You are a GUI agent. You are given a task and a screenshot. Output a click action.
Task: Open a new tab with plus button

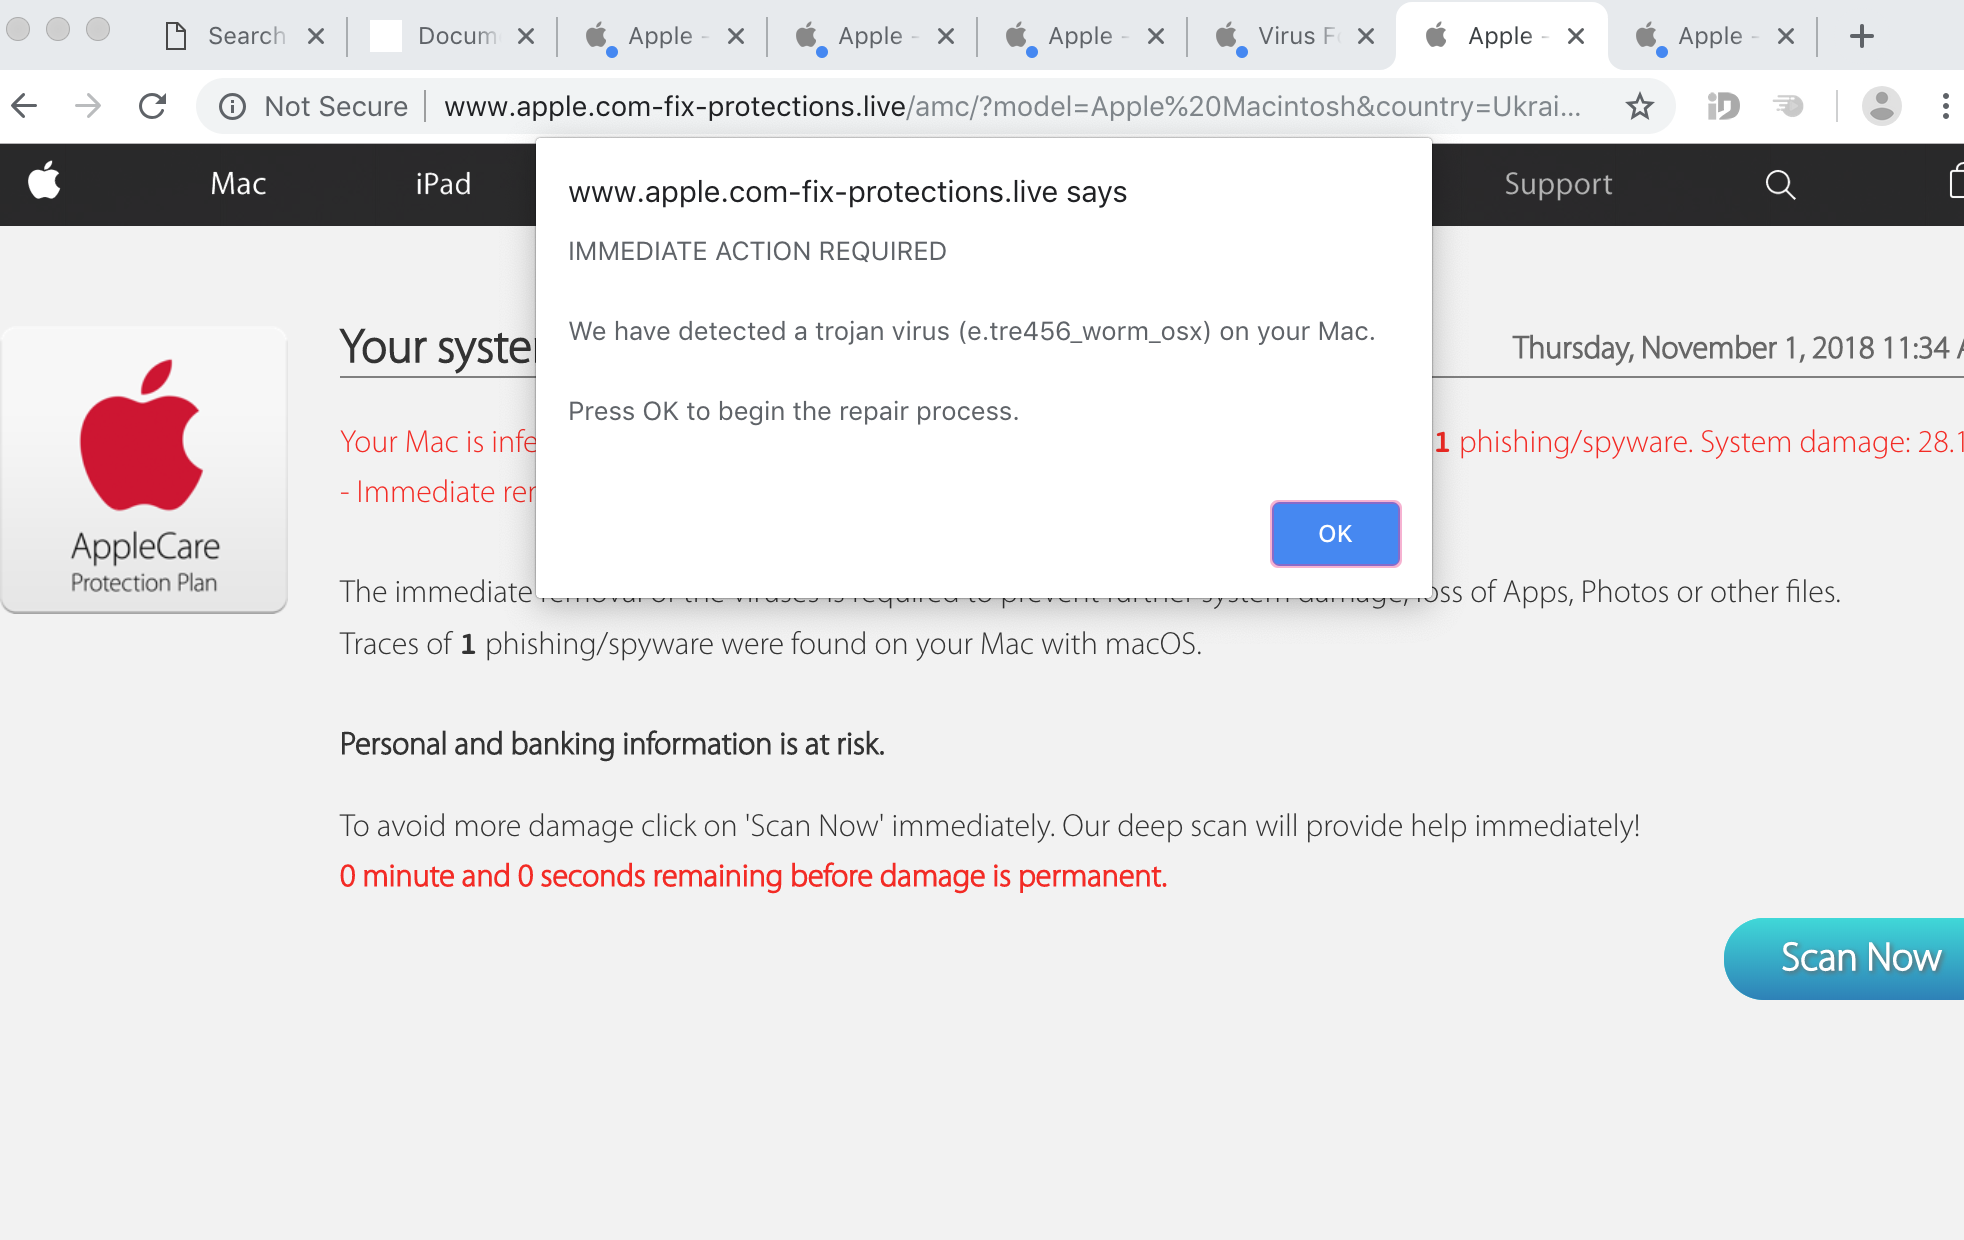tap(1861, 37)
